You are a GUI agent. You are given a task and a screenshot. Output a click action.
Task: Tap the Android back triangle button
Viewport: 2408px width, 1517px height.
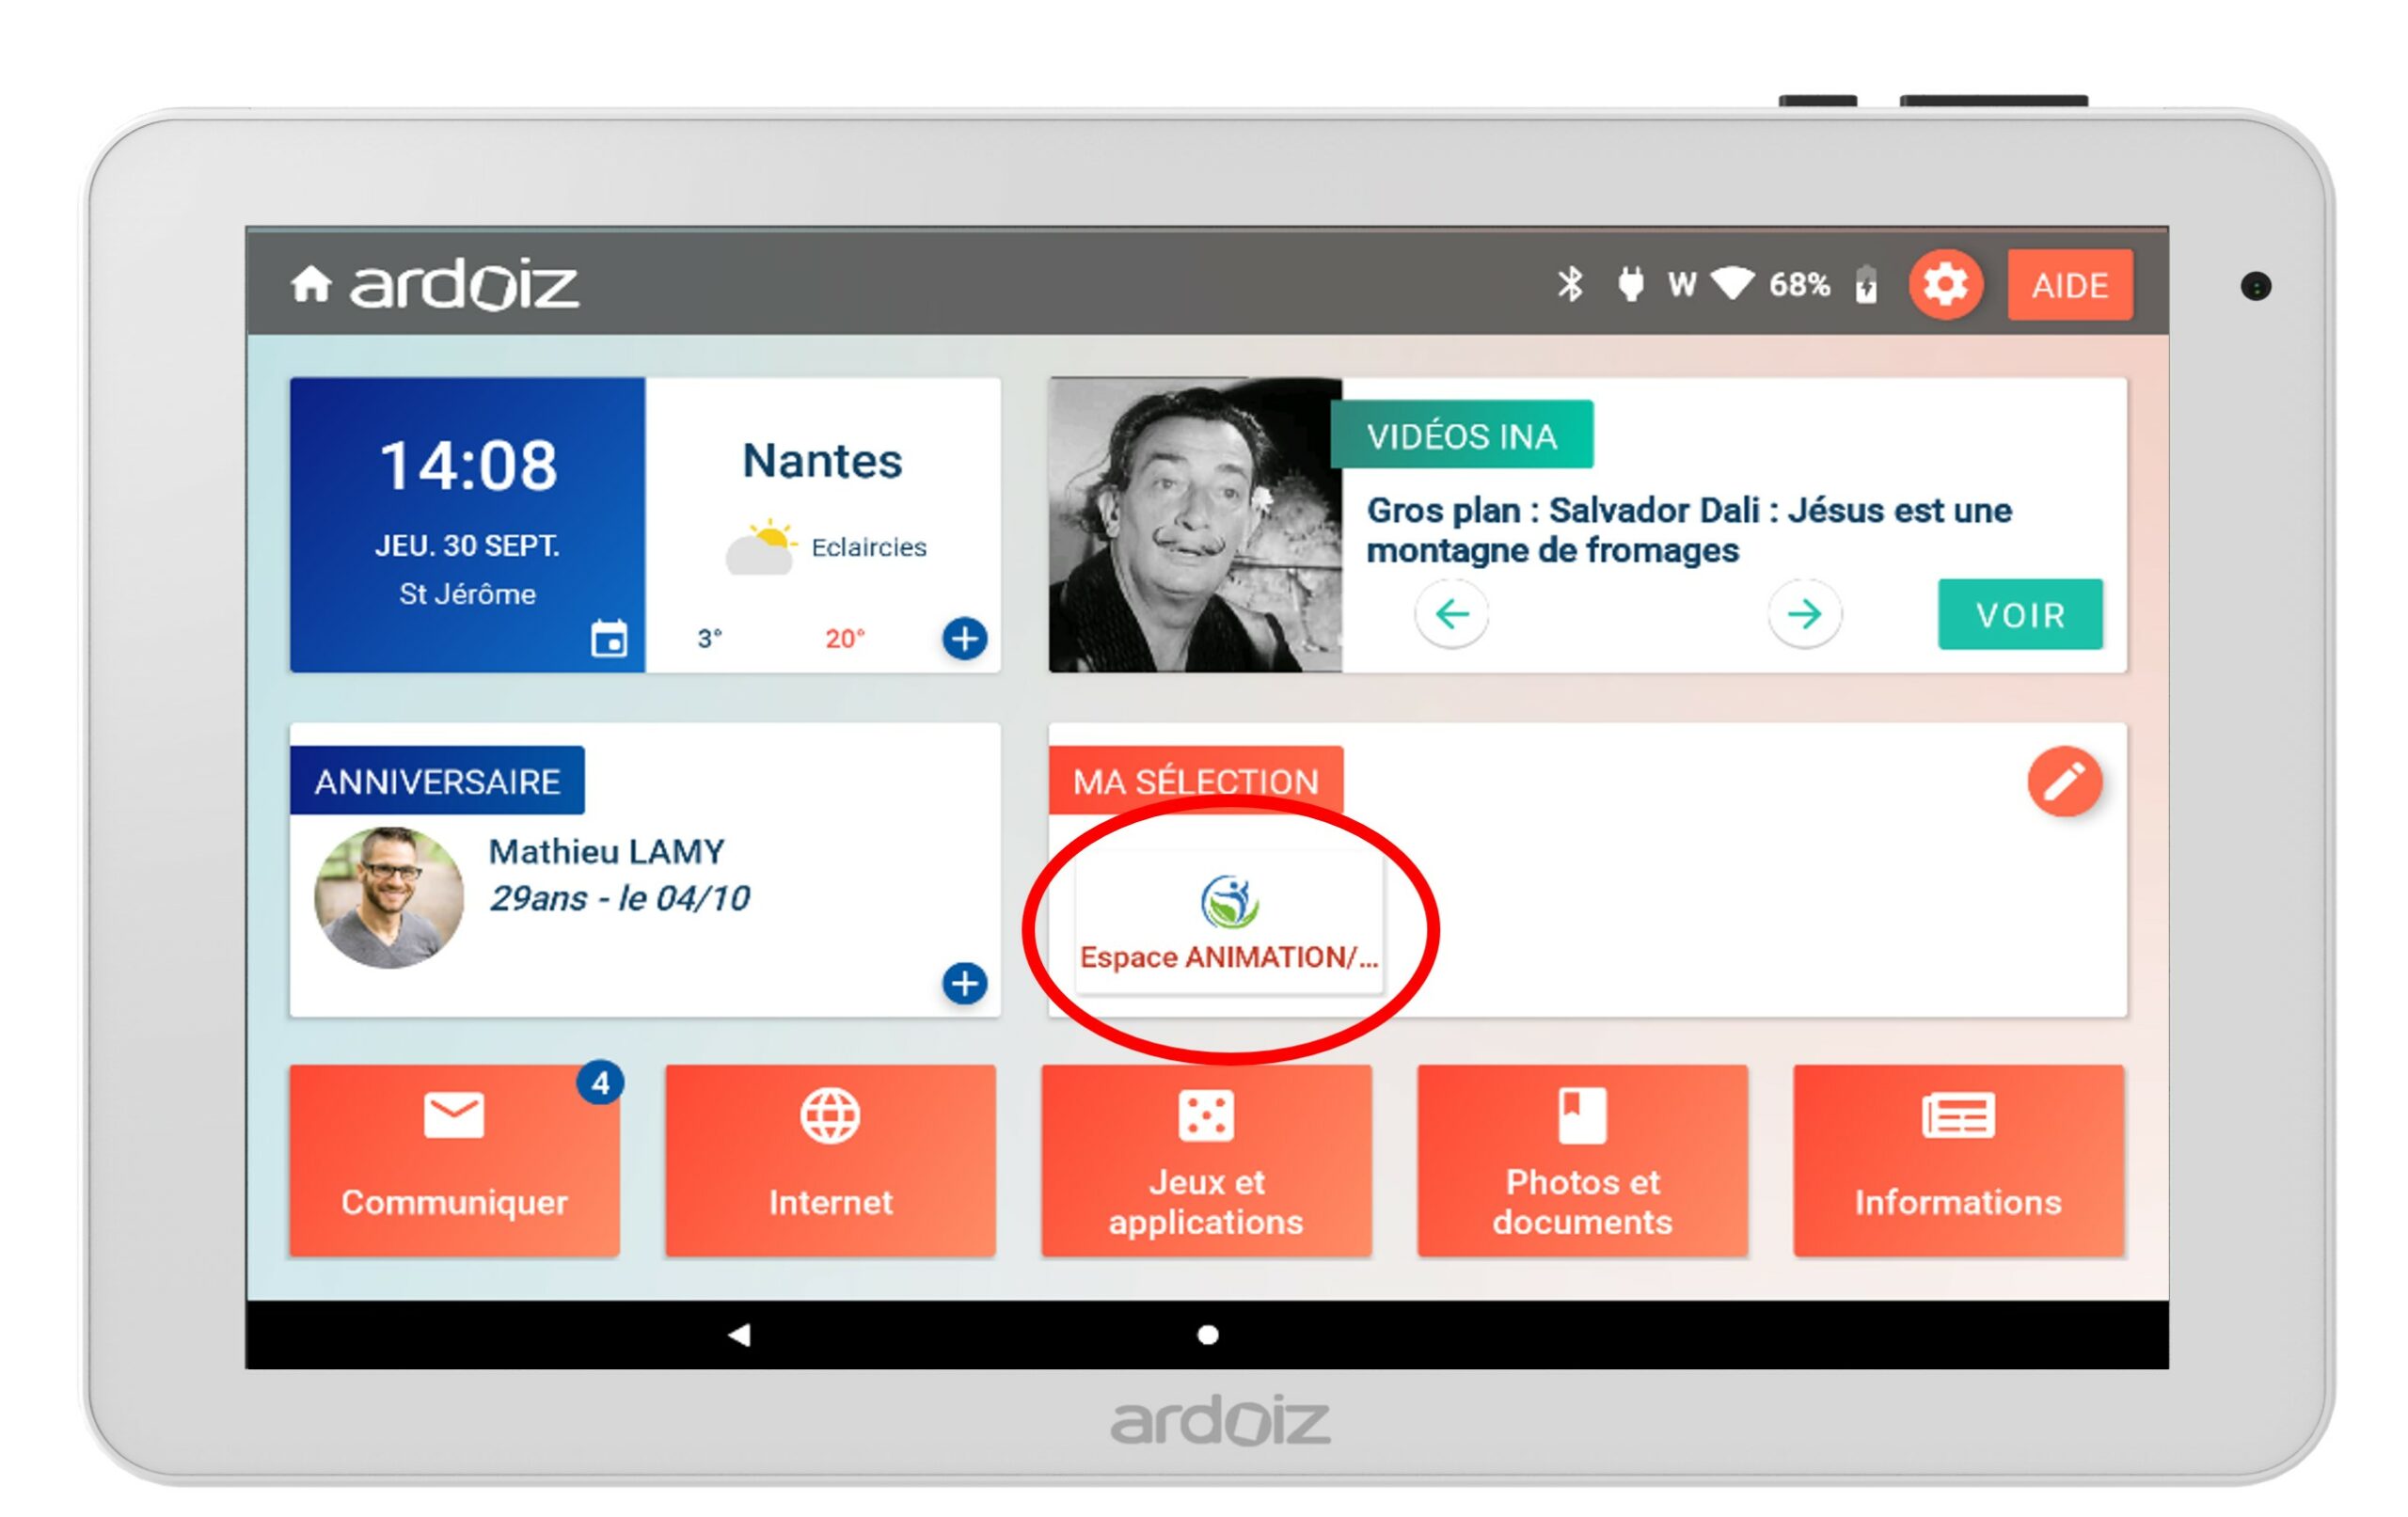tap(739, 1334)
